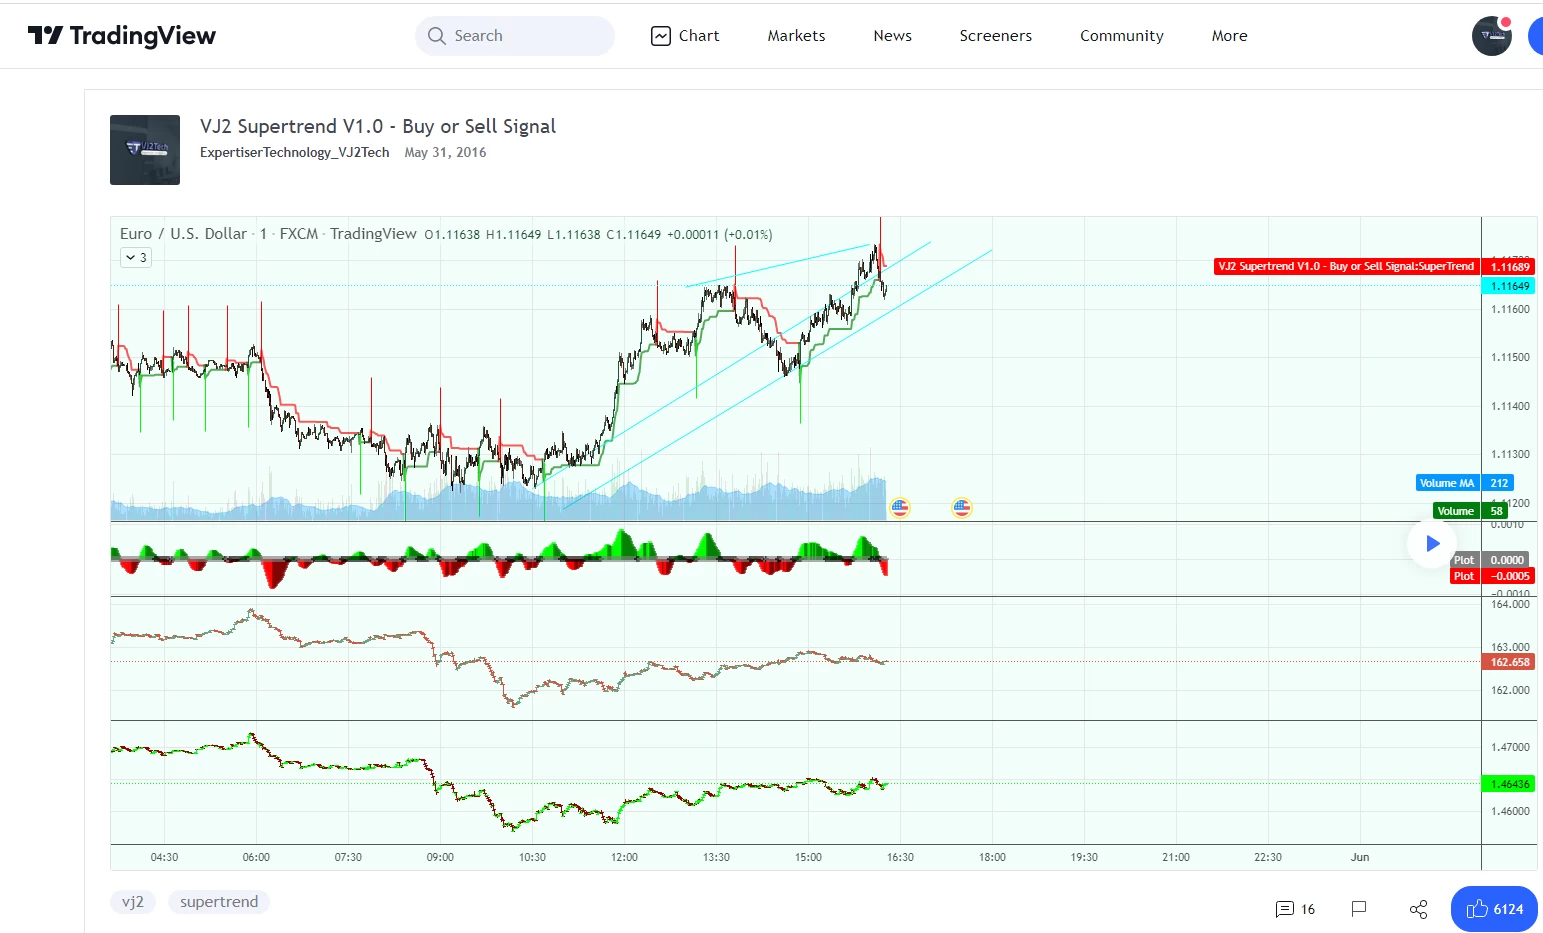Click the right US flag economic event marker
The height and width of the screenshot is (933, 1543).
pos(961,507)
